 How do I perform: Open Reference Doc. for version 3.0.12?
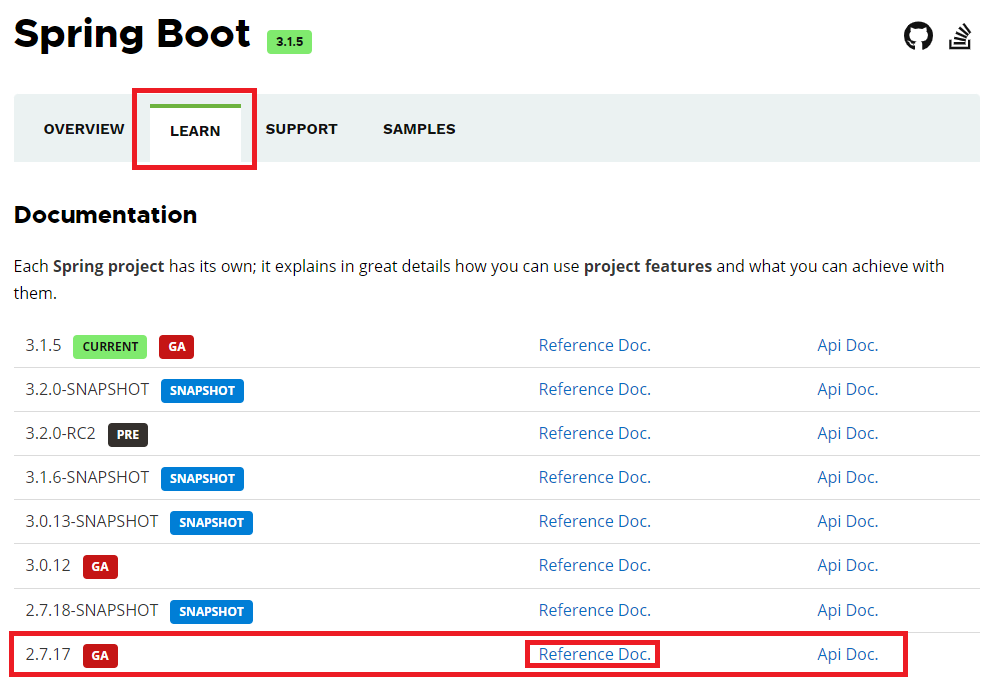click(x=594, y=565)
